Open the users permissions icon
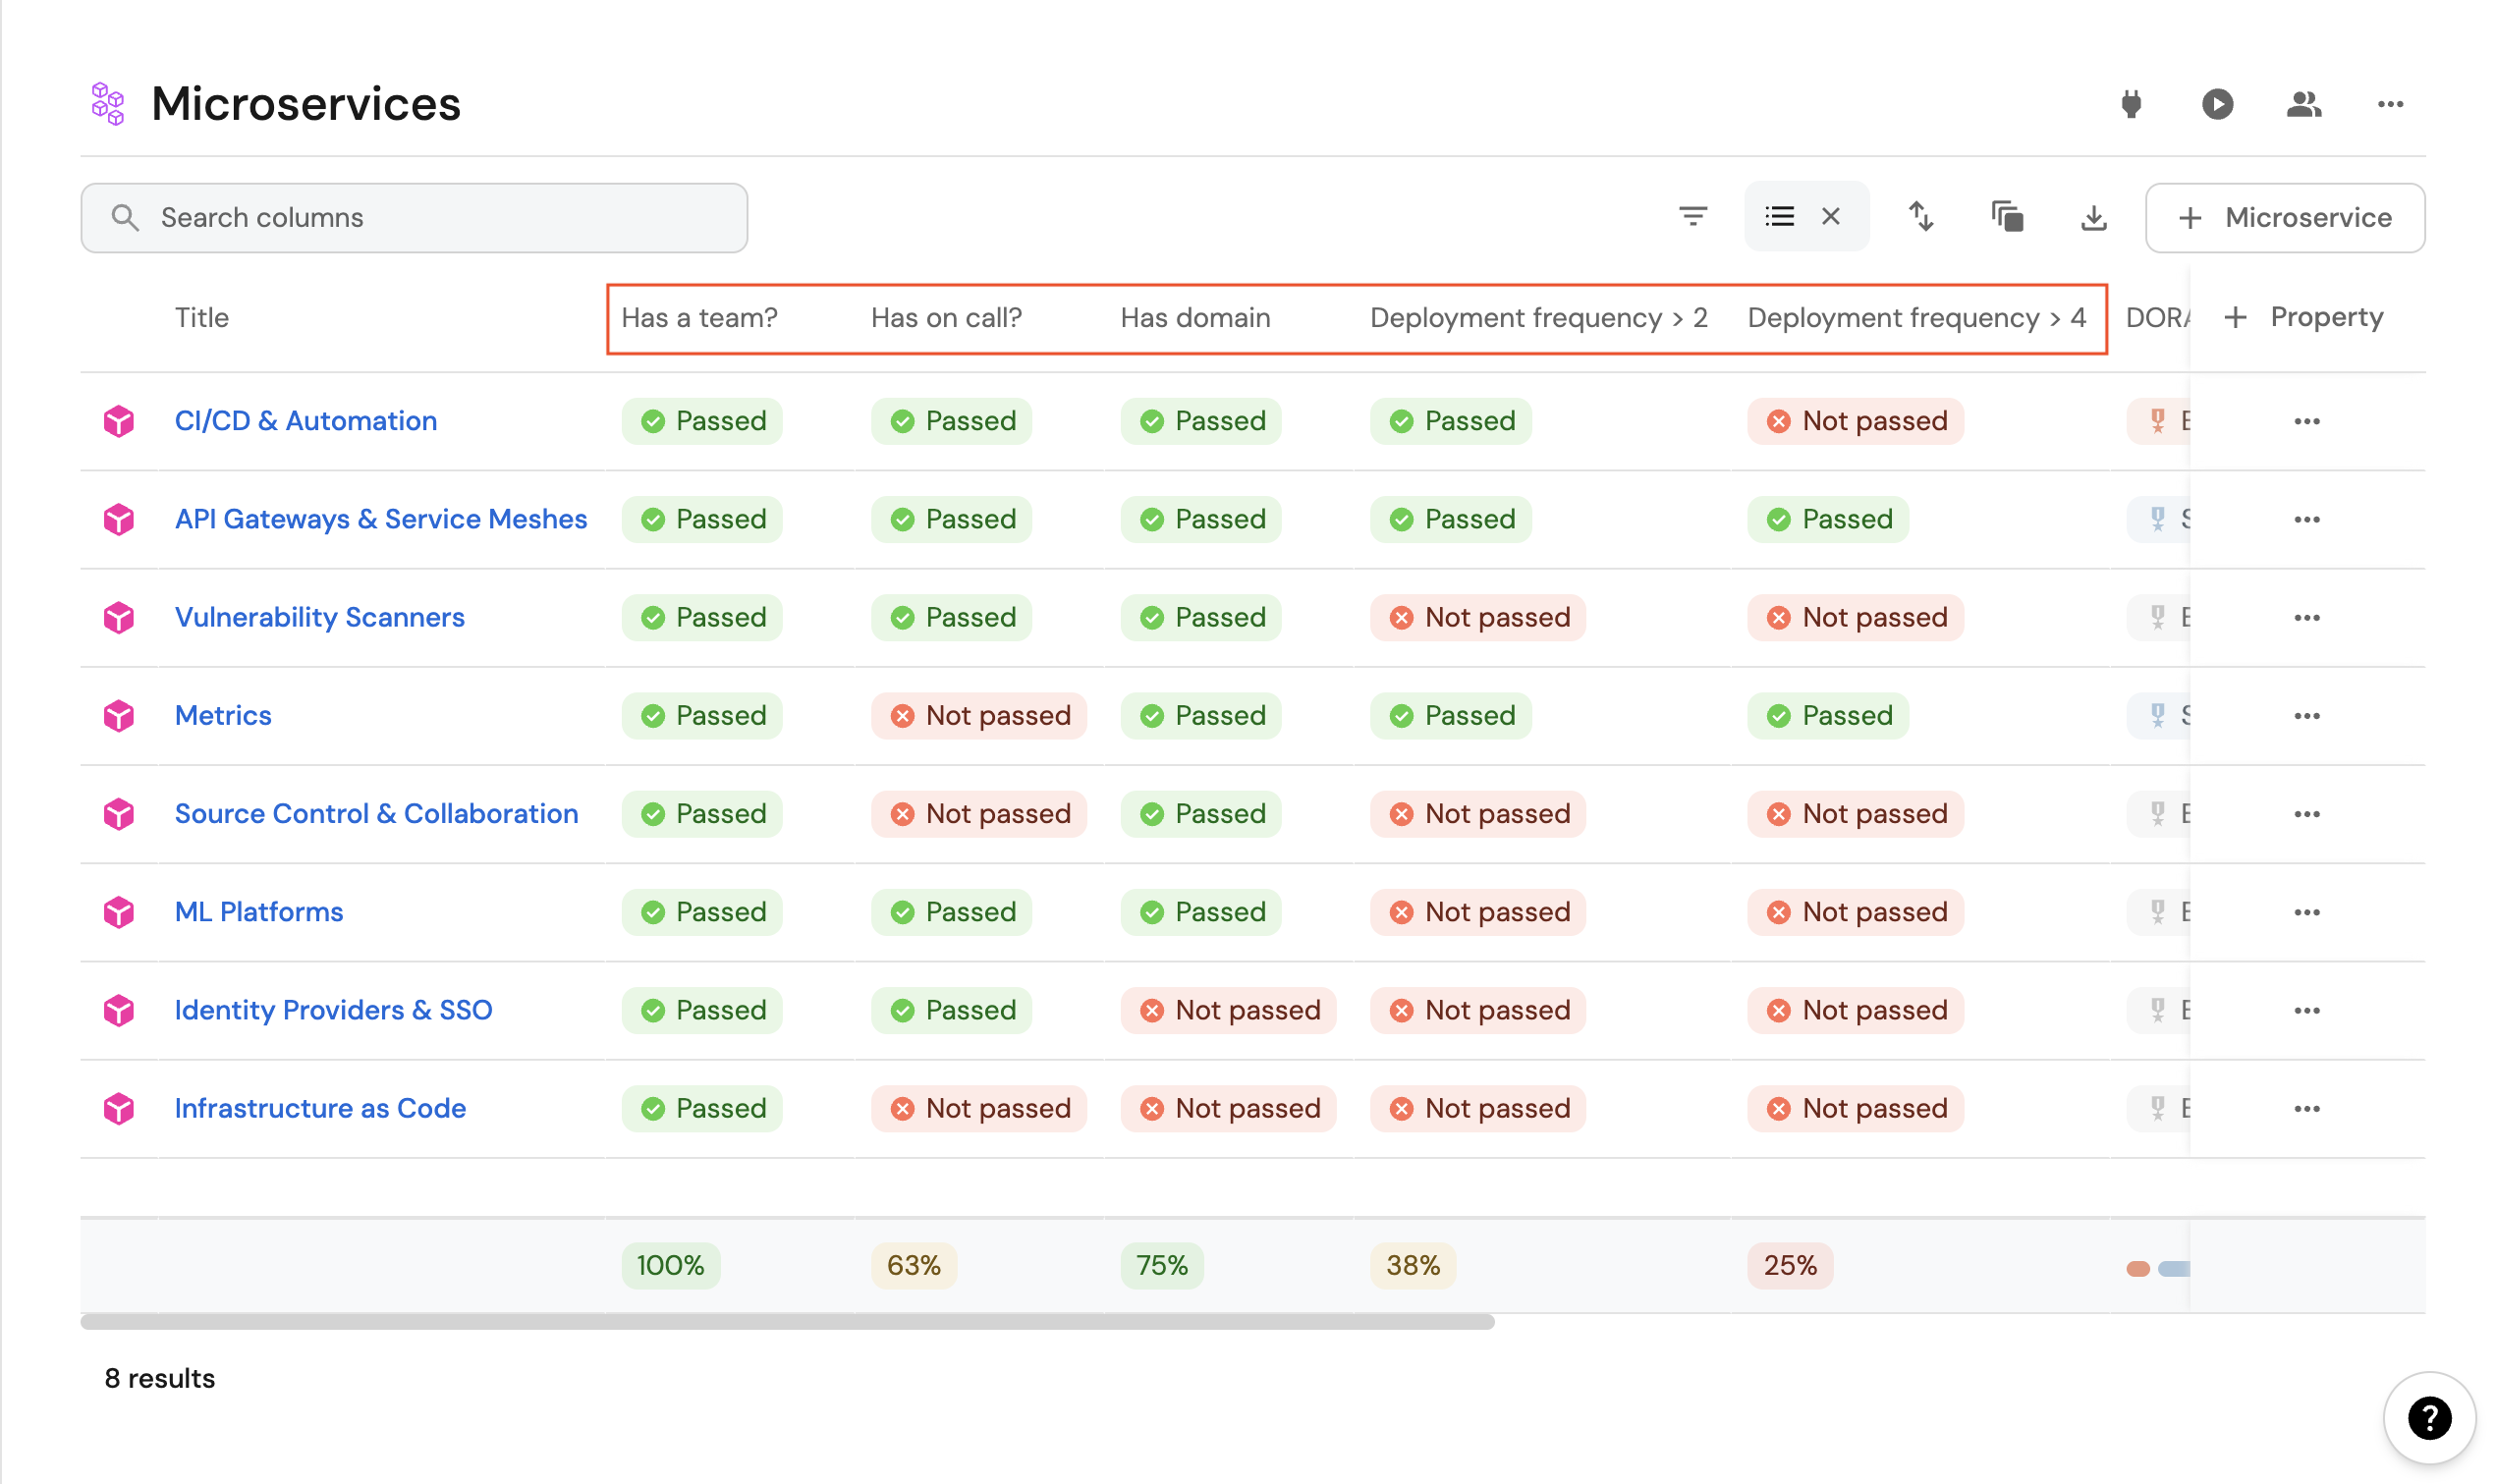This screenshot has height=1484, width=2495. pyautogui.click(x=2303, y=104)
